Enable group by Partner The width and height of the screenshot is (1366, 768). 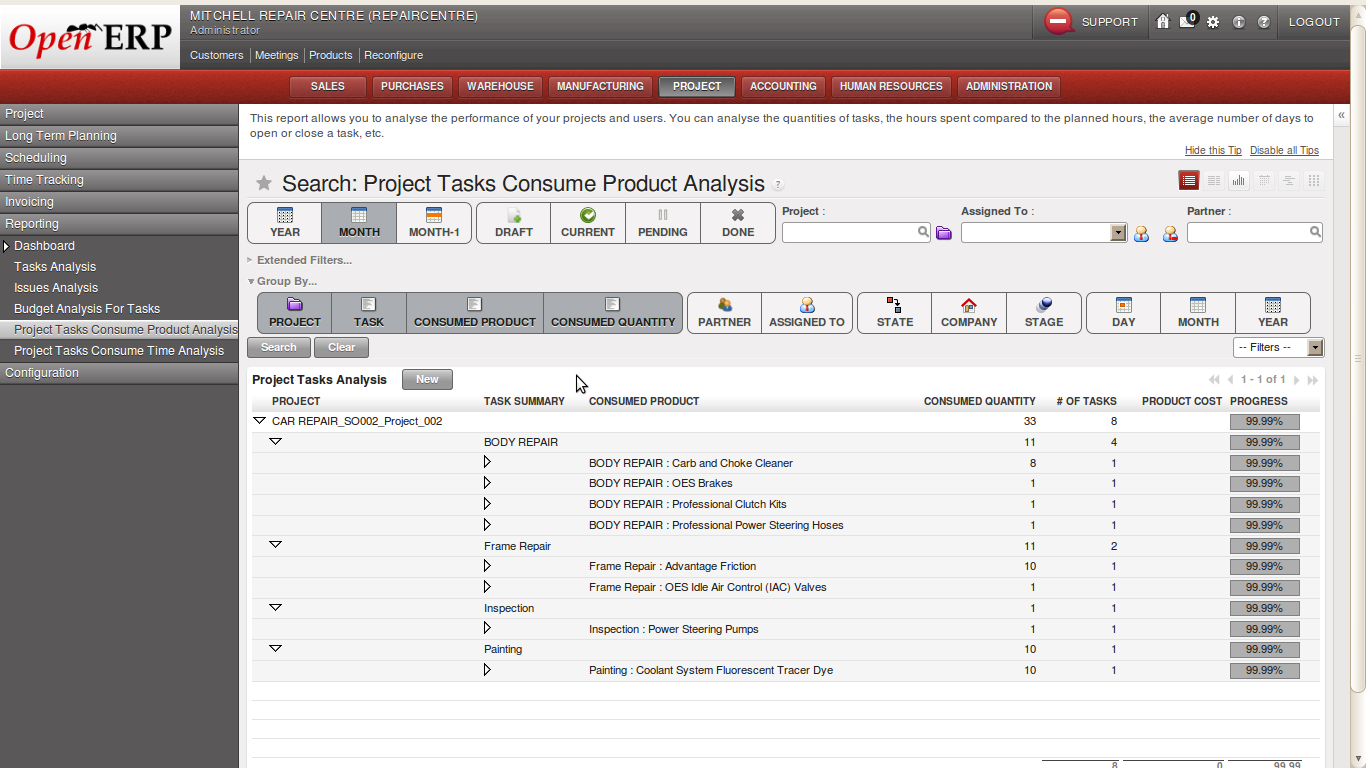(x=724, y=313)
